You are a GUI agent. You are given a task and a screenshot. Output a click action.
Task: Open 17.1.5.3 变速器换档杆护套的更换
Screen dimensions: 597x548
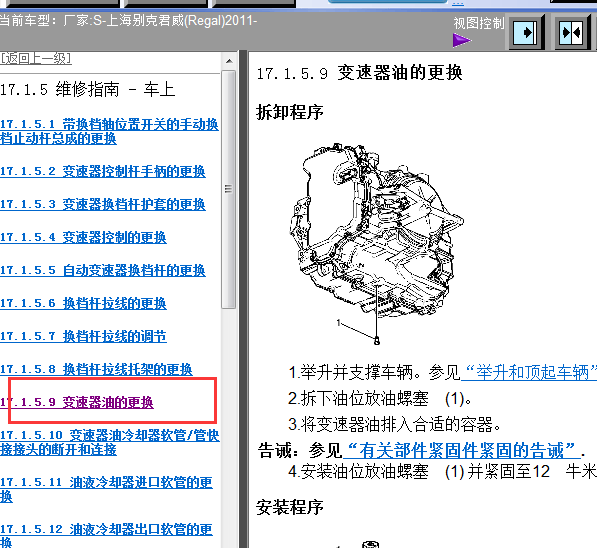tap(103, 205)
